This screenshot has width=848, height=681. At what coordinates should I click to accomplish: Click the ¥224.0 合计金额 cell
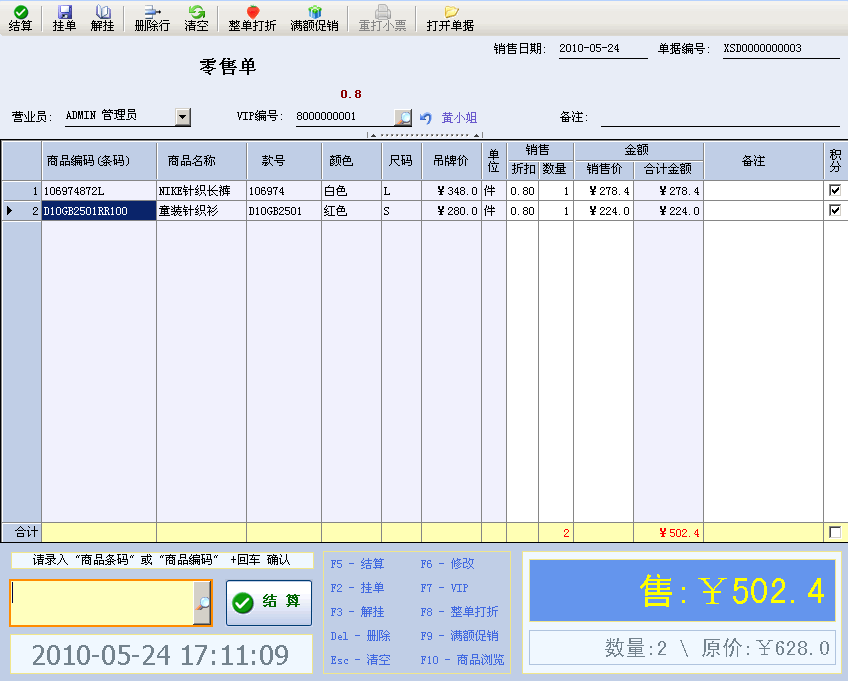point(668,211)
